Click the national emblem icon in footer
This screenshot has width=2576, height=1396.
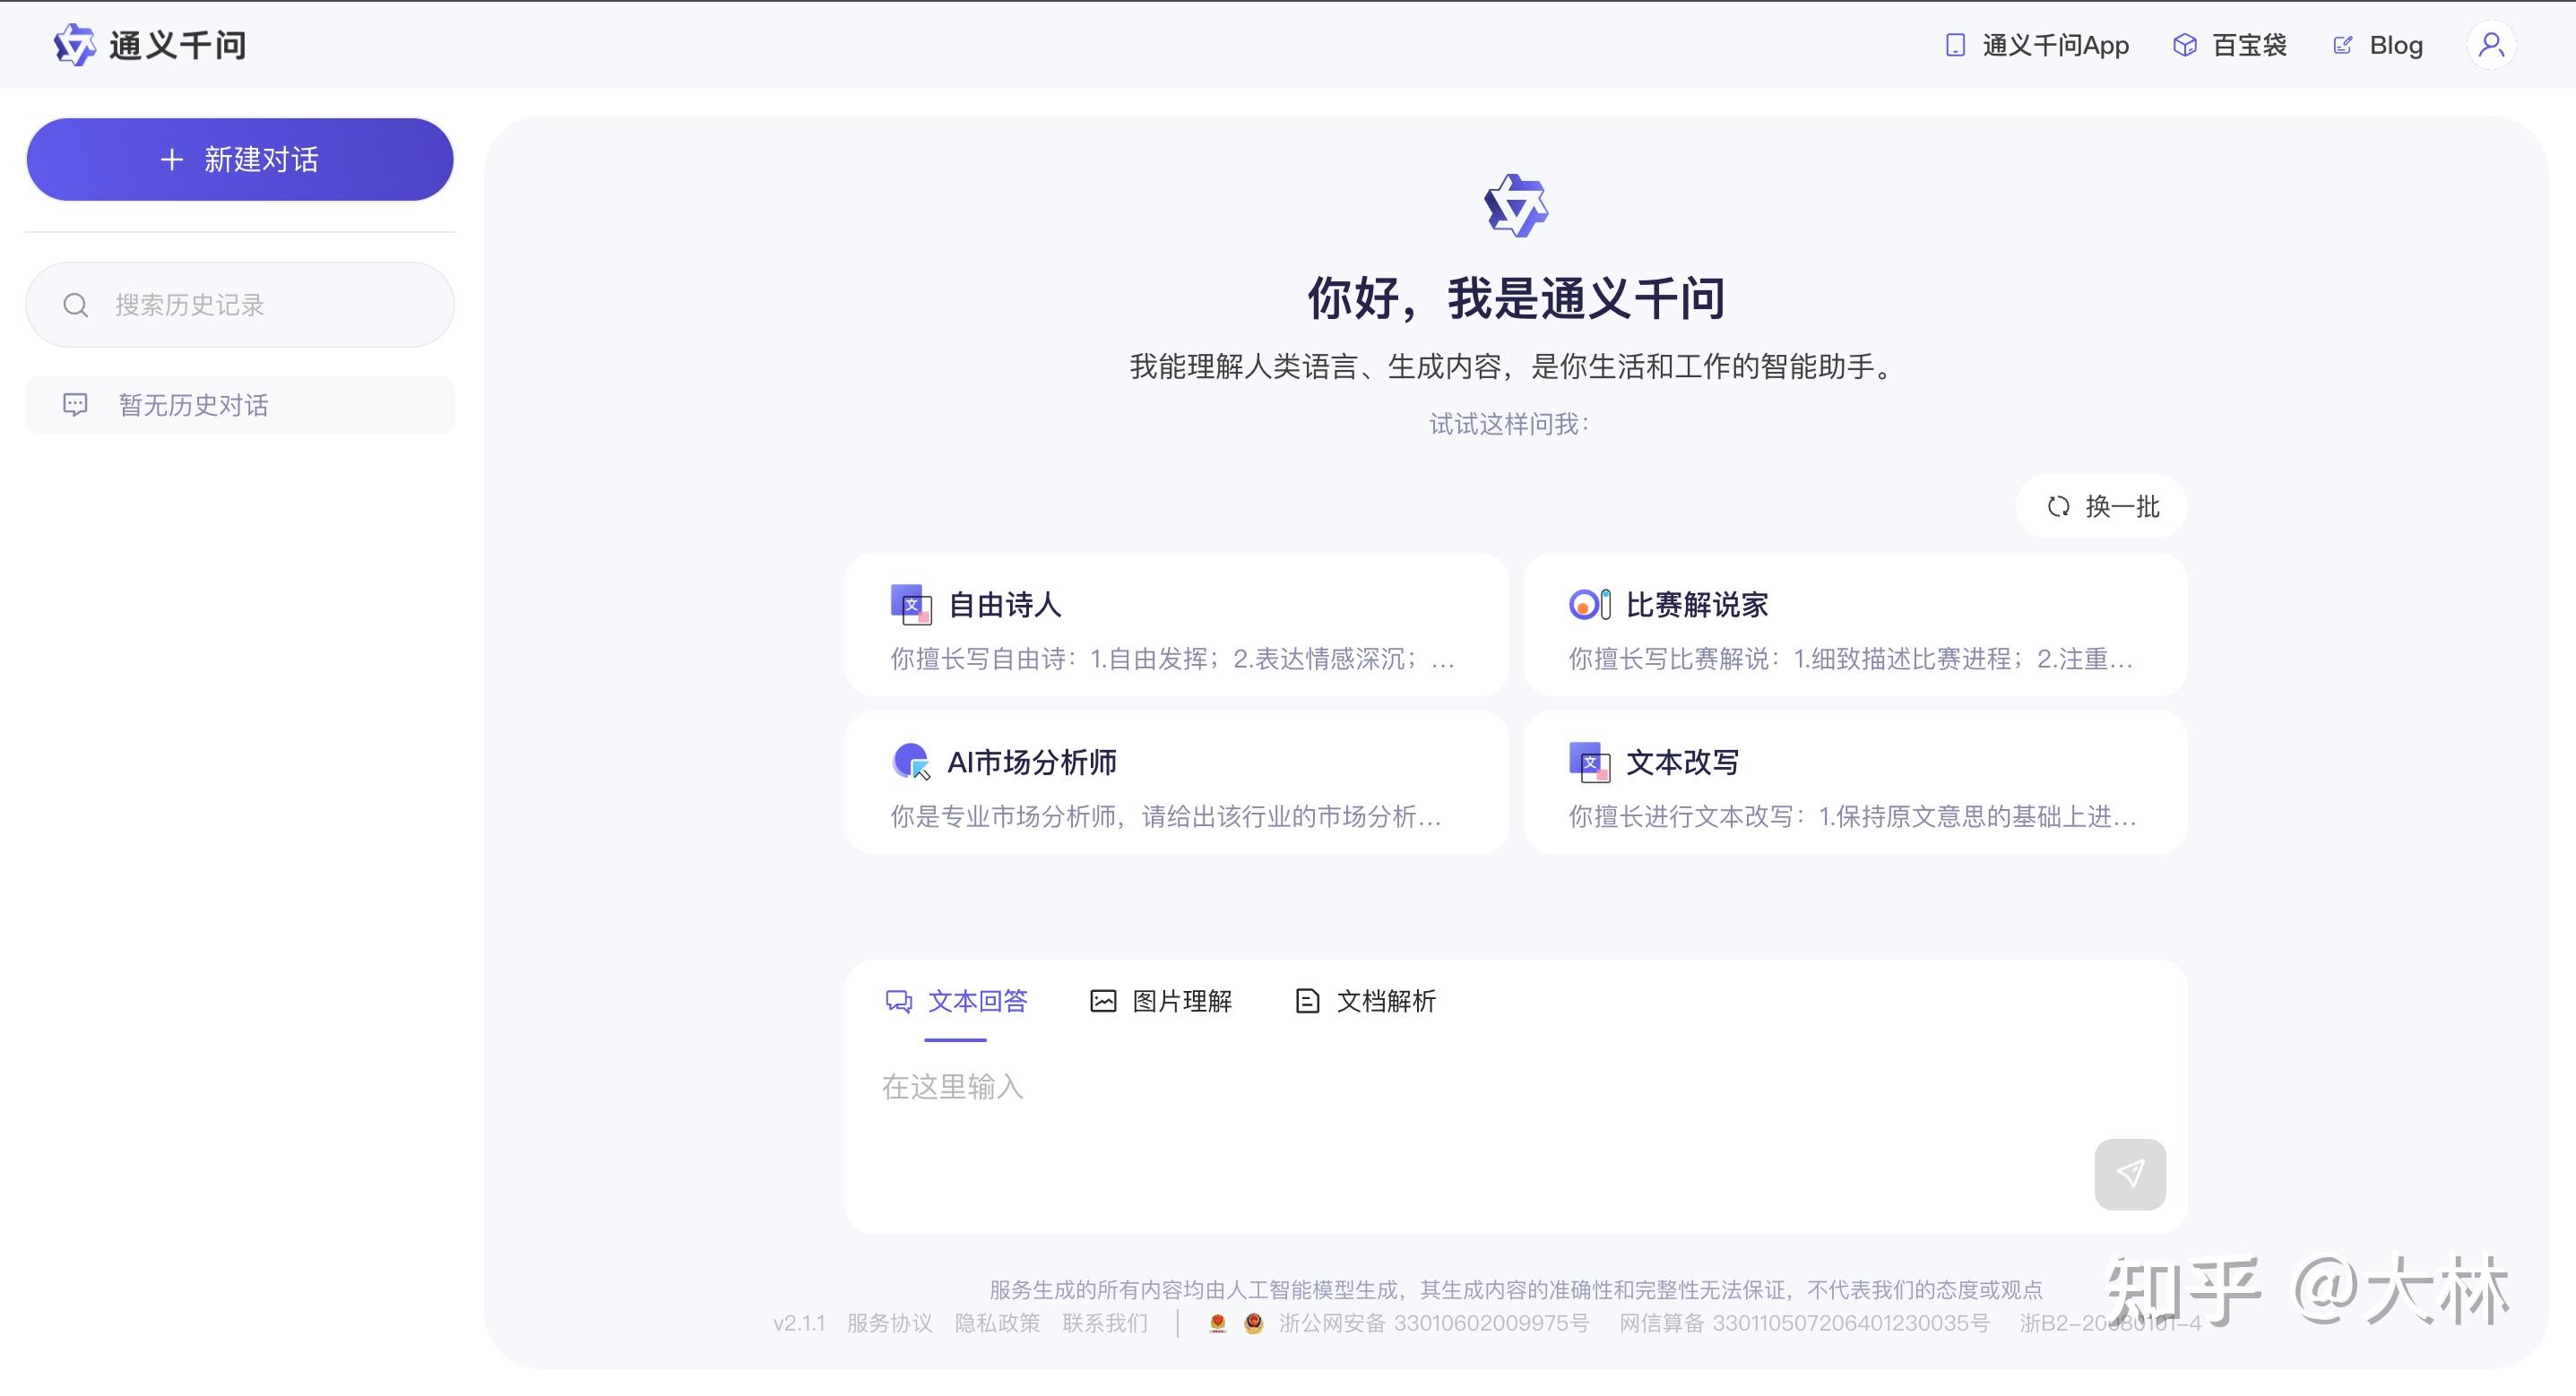(1253, 1323)
